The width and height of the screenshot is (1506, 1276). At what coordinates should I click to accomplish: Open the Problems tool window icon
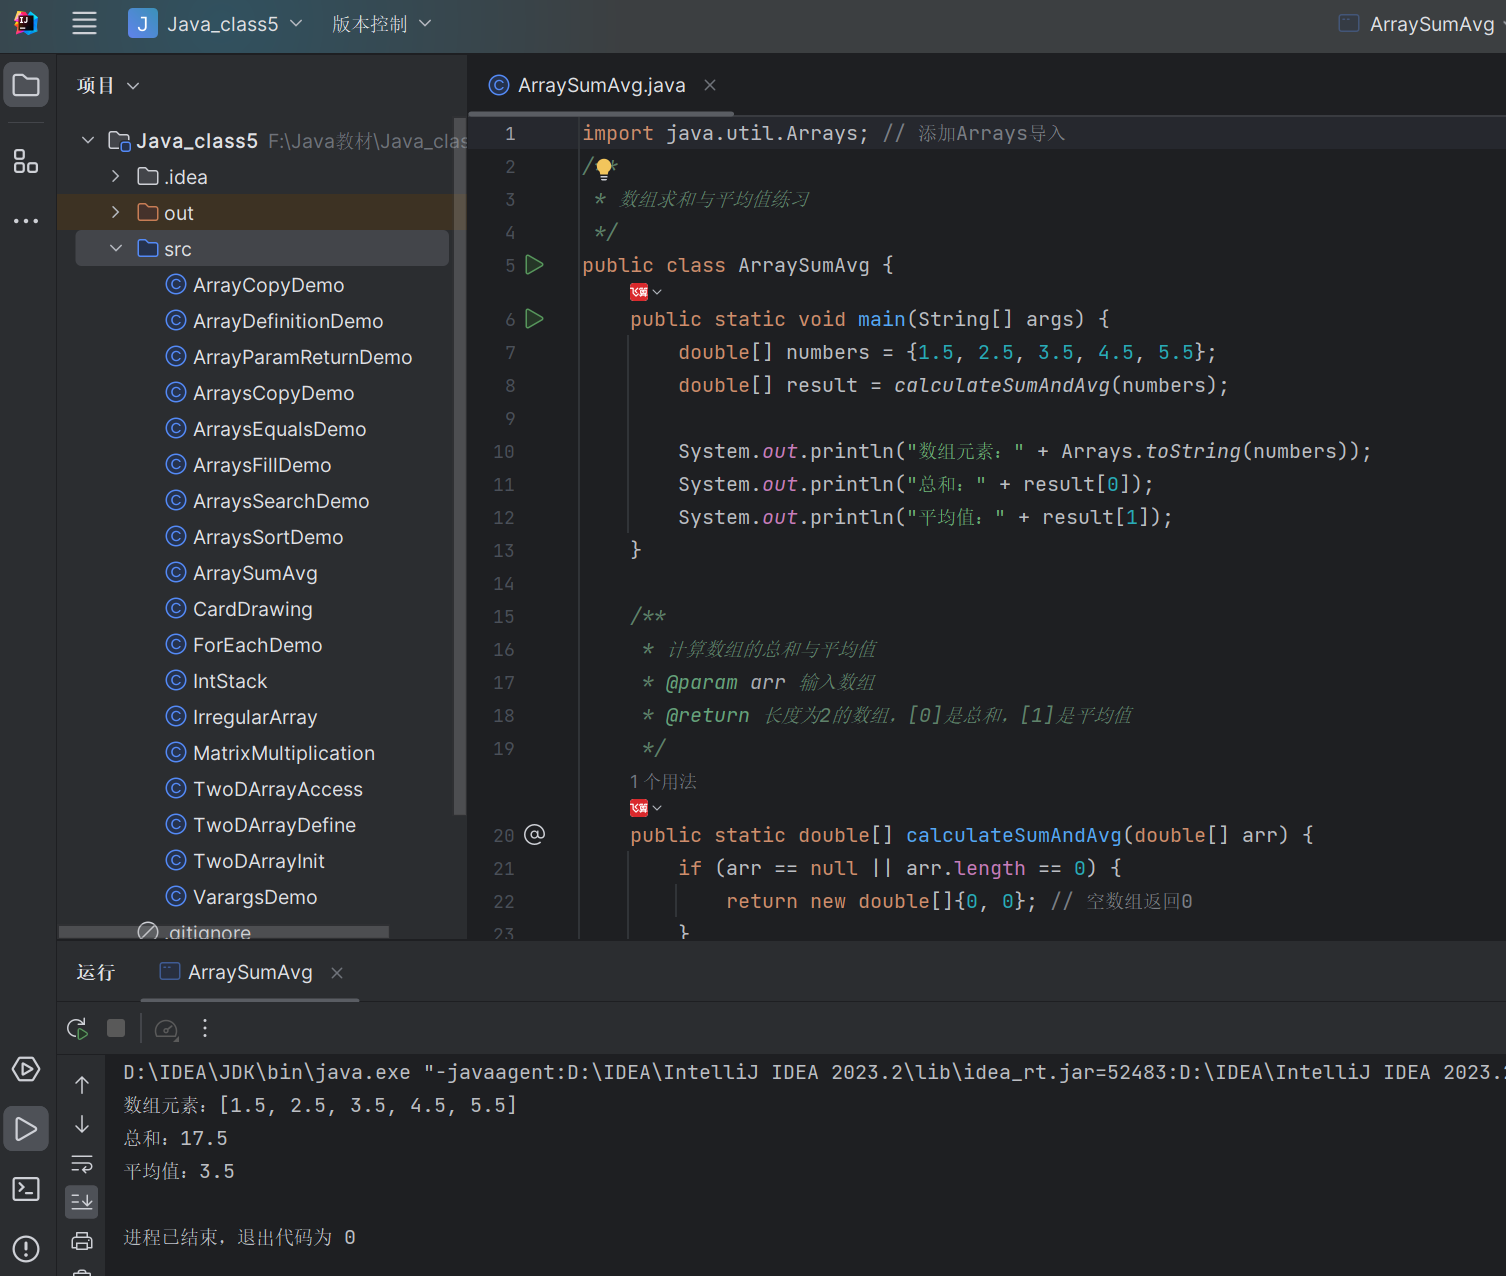[26, 1249]
